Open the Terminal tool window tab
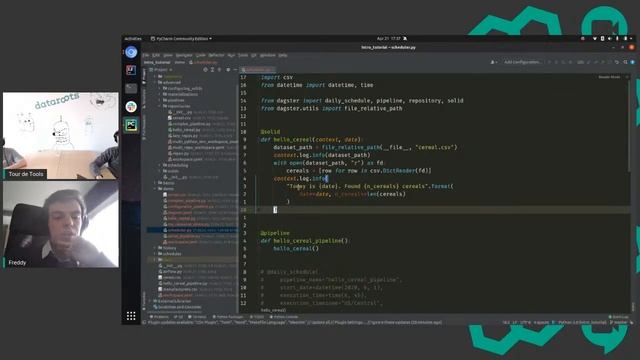The image size is (640, 360). coord(198,317)
